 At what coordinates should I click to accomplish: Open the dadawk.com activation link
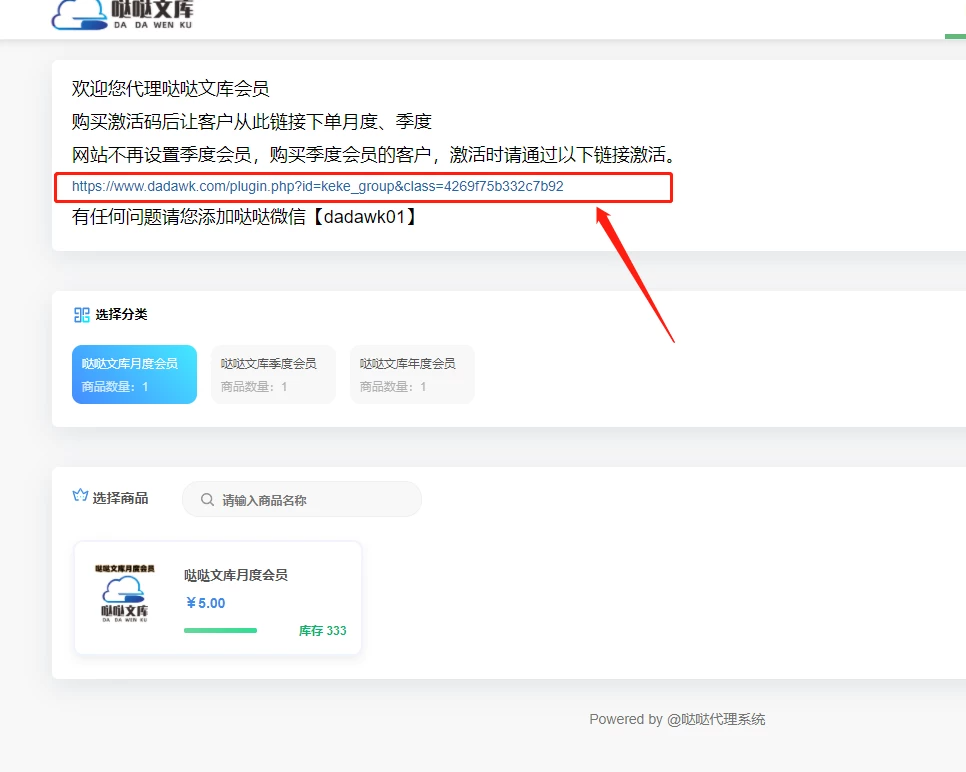pyautogui.click(x=317, y=186)
